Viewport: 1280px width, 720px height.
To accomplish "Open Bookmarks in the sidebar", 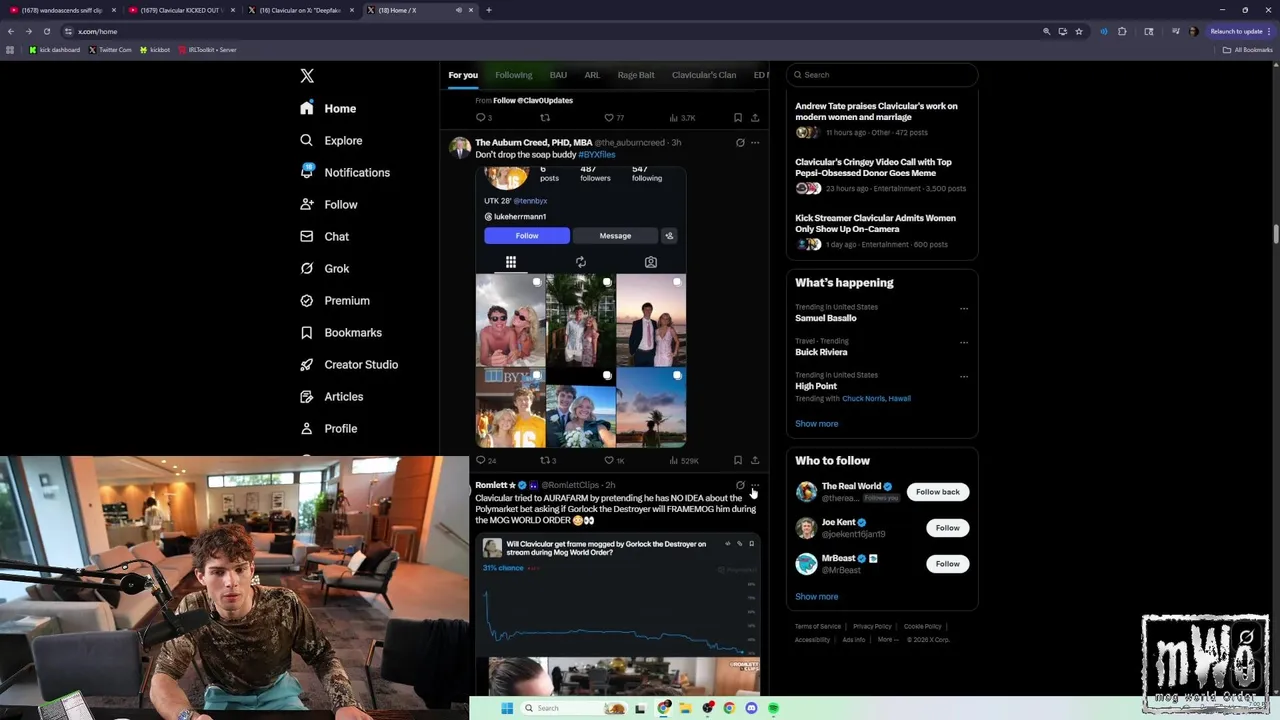I will (x=340, y=332).
